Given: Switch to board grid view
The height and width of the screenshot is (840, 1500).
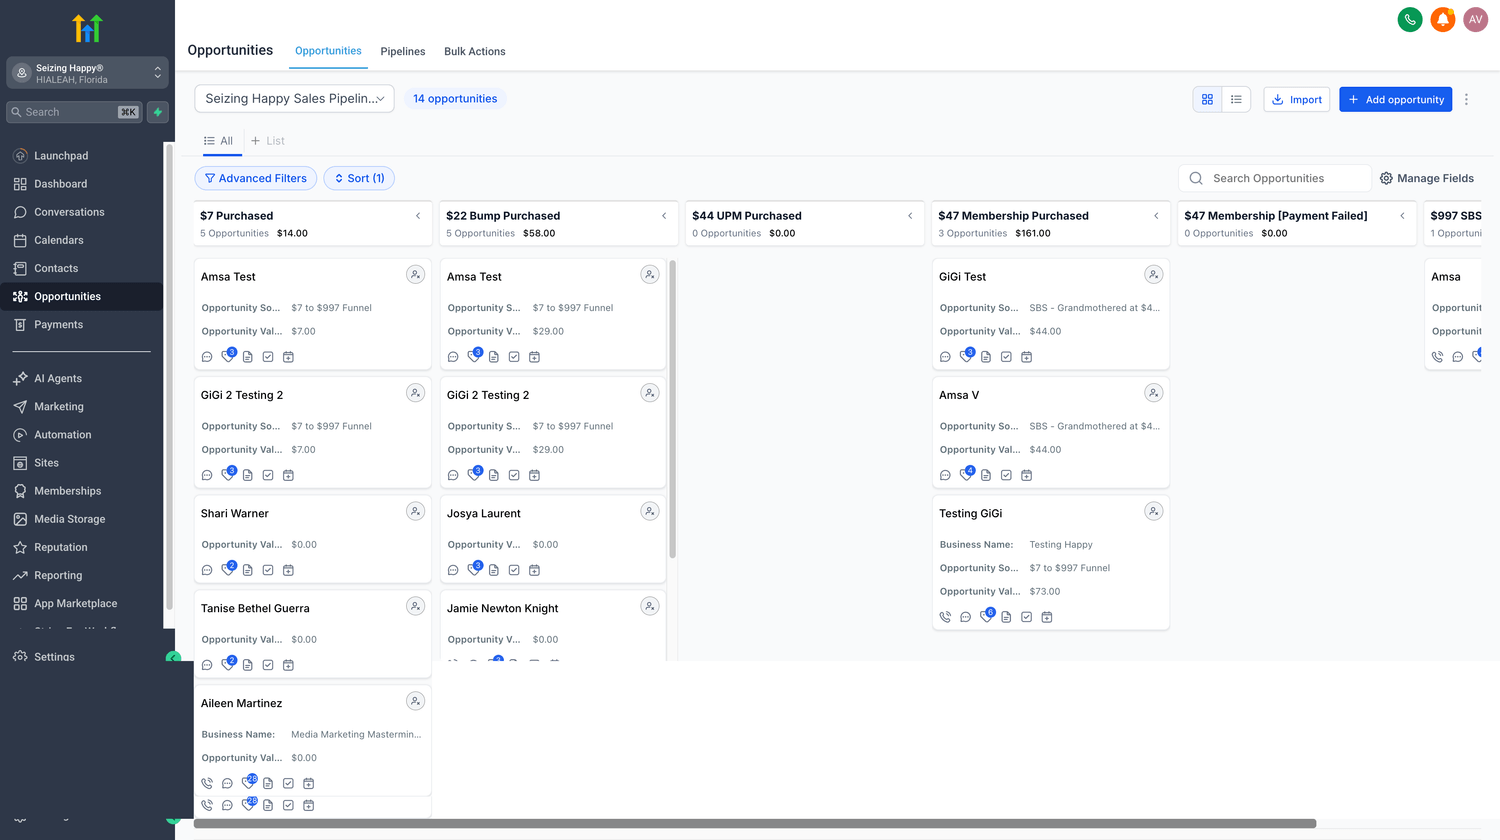Looking at the screenshot, I should click(x=1207, y=99).
